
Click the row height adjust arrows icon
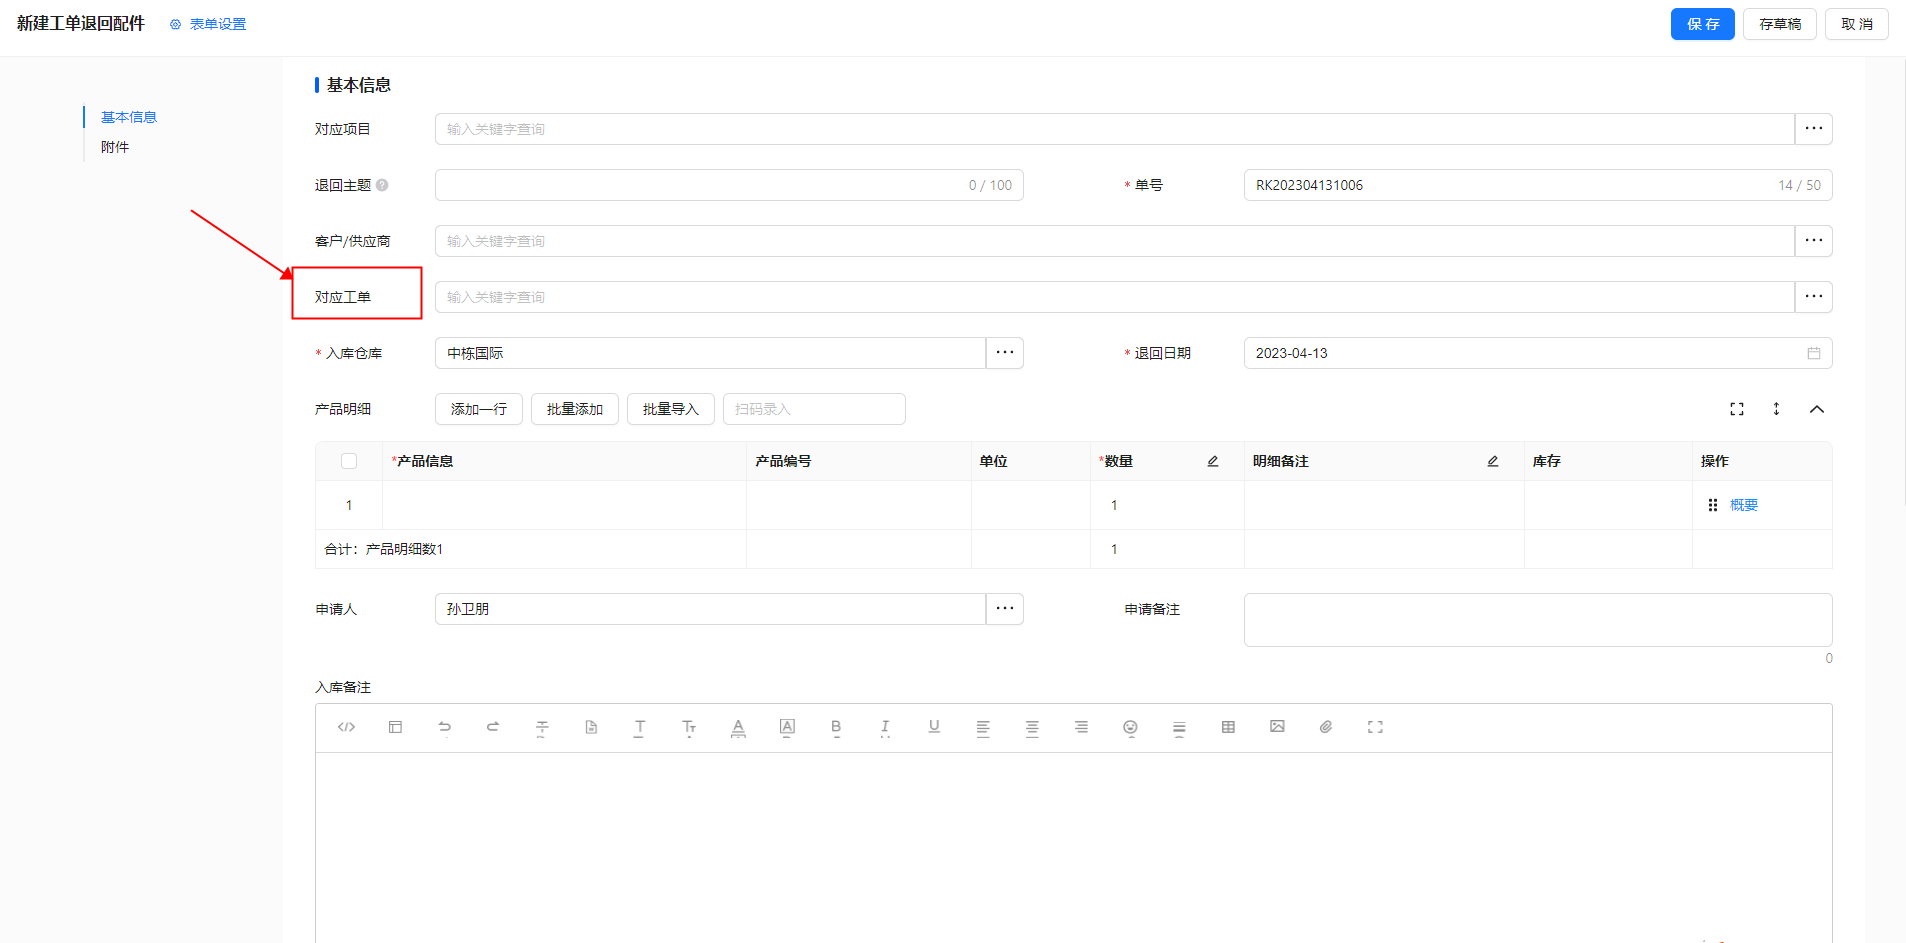pyautogui.click(x=1777, y=409)
